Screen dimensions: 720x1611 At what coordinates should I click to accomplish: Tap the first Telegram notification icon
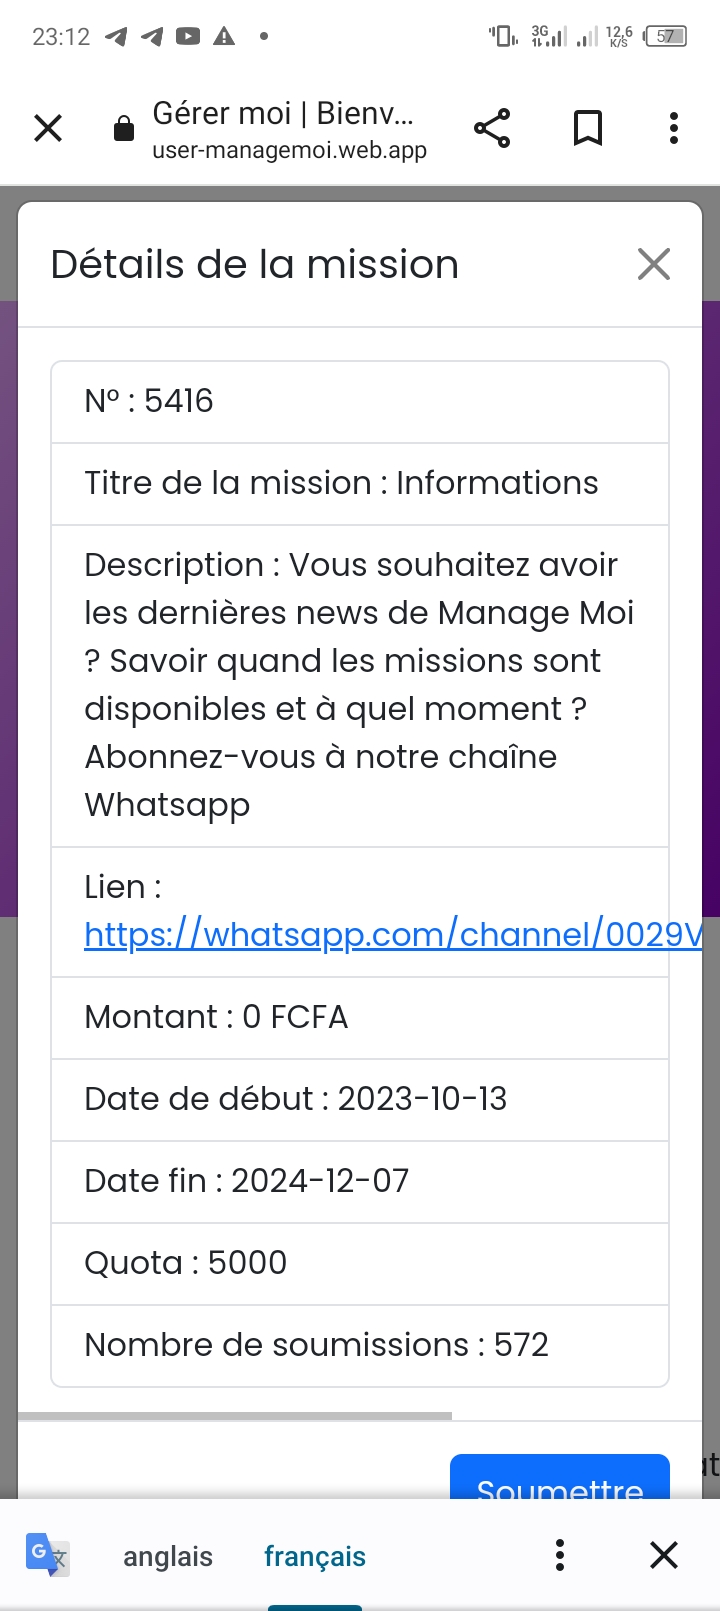(116, 37)
